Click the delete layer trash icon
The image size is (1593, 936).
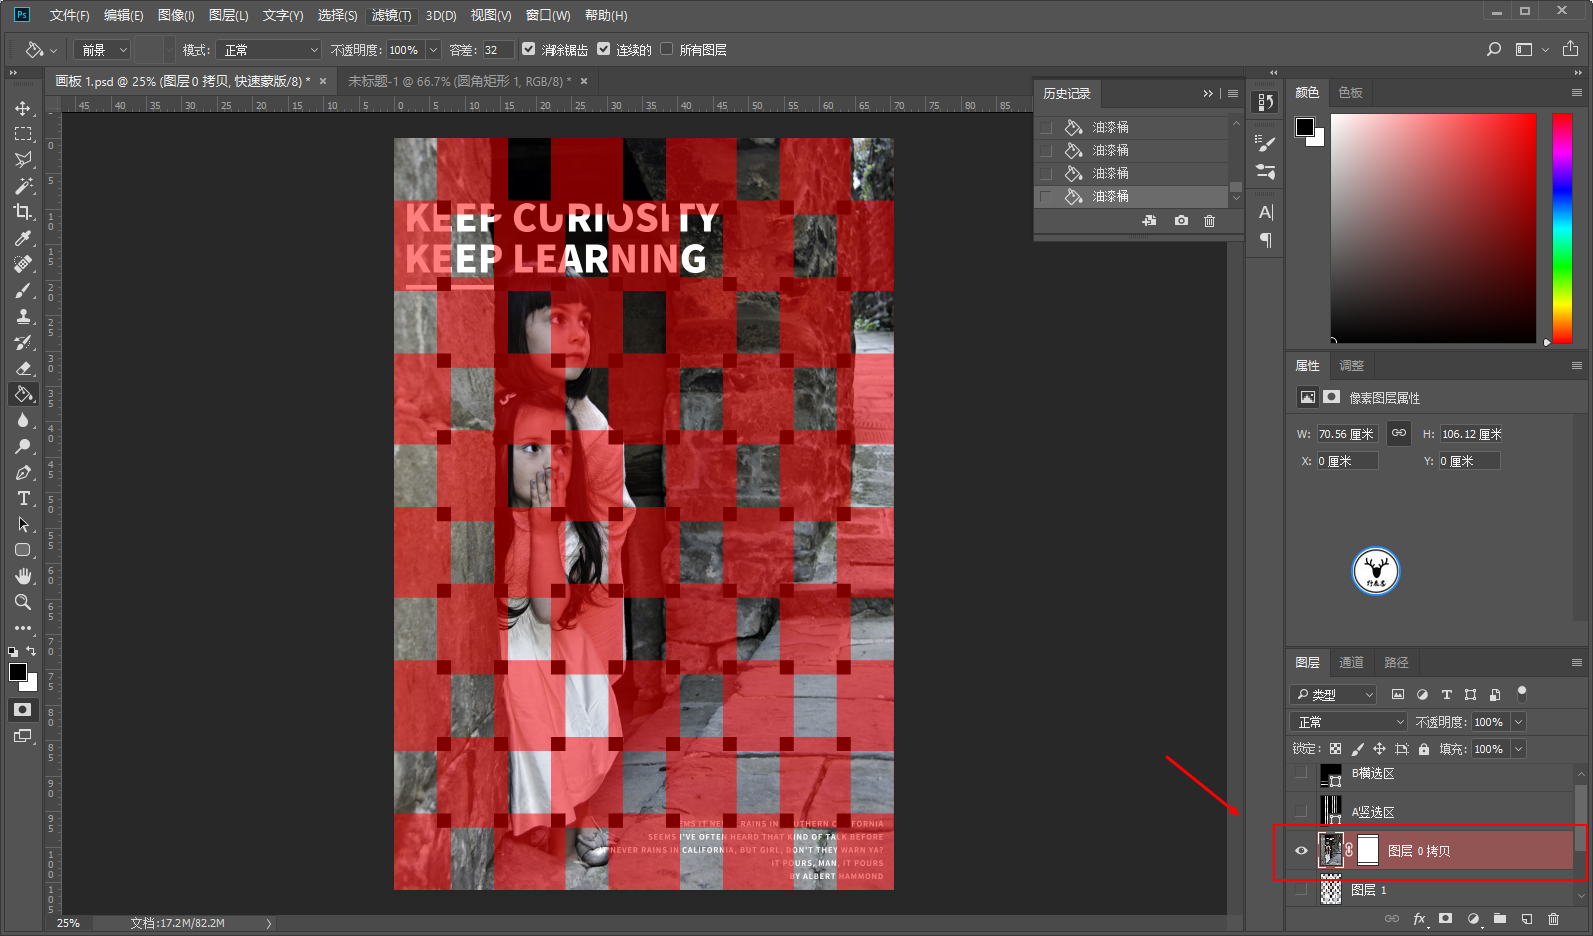1553,919
